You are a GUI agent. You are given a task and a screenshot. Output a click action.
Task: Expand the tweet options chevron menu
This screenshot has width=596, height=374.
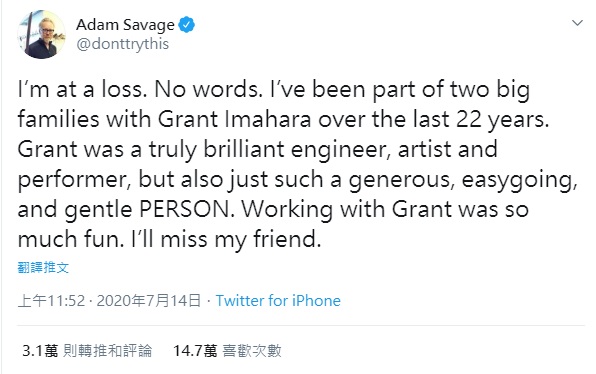[577, 23]
